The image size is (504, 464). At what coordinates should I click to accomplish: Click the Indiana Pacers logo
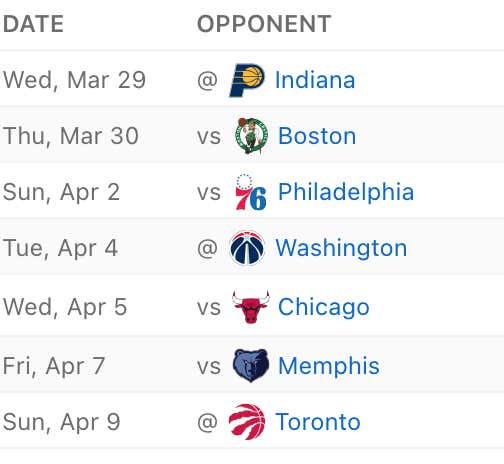pyautogui.click(x=247, y=80)
